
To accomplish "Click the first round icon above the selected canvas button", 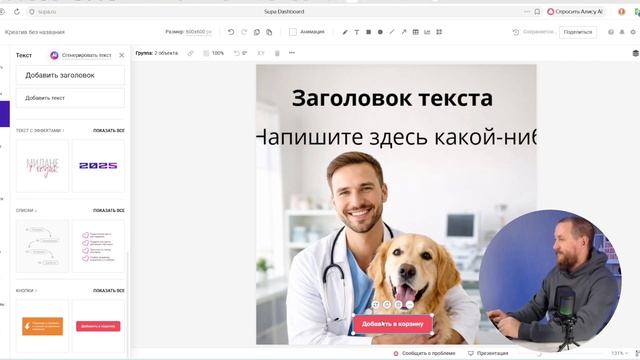I will click(x=376, y=304).
